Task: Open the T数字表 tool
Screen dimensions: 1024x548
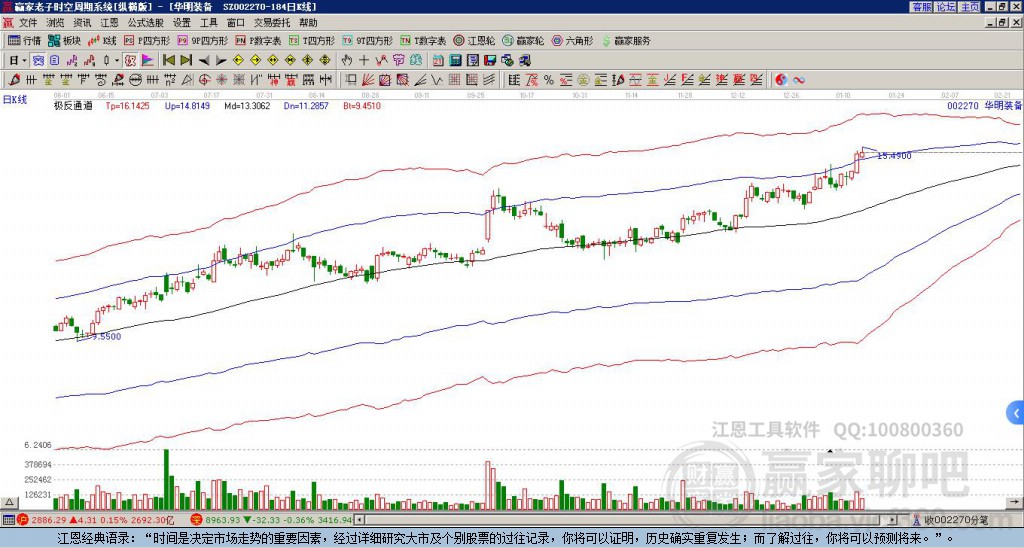Action: [423, 40]
